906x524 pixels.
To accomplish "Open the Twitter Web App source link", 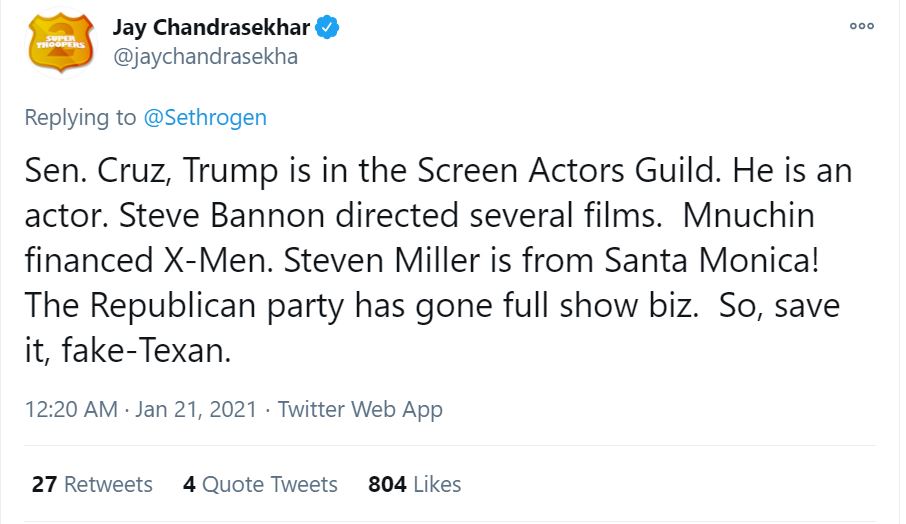I will (360, 409).
